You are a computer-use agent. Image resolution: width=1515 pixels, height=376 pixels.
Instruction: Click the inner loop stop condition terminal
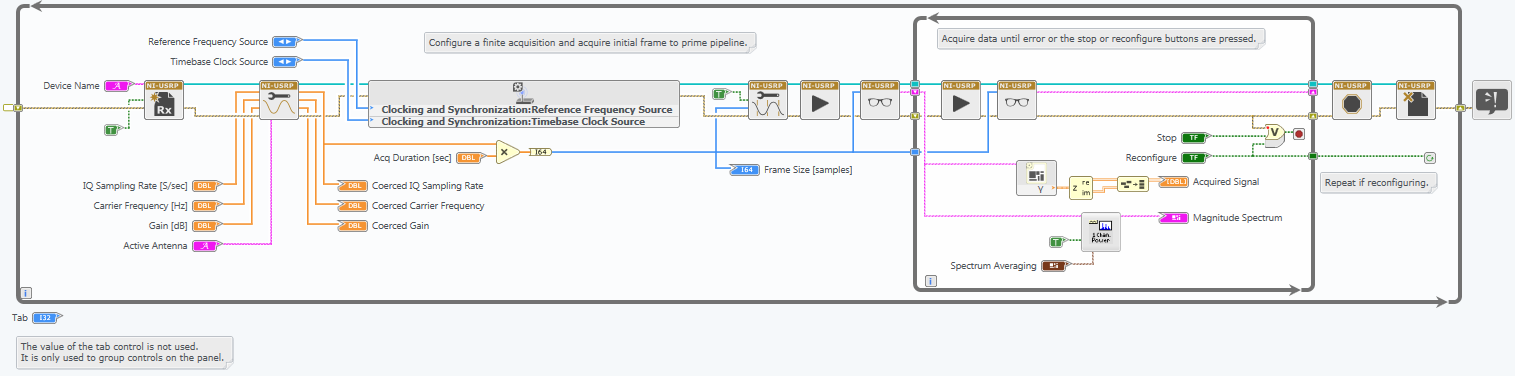(1299, 133)
